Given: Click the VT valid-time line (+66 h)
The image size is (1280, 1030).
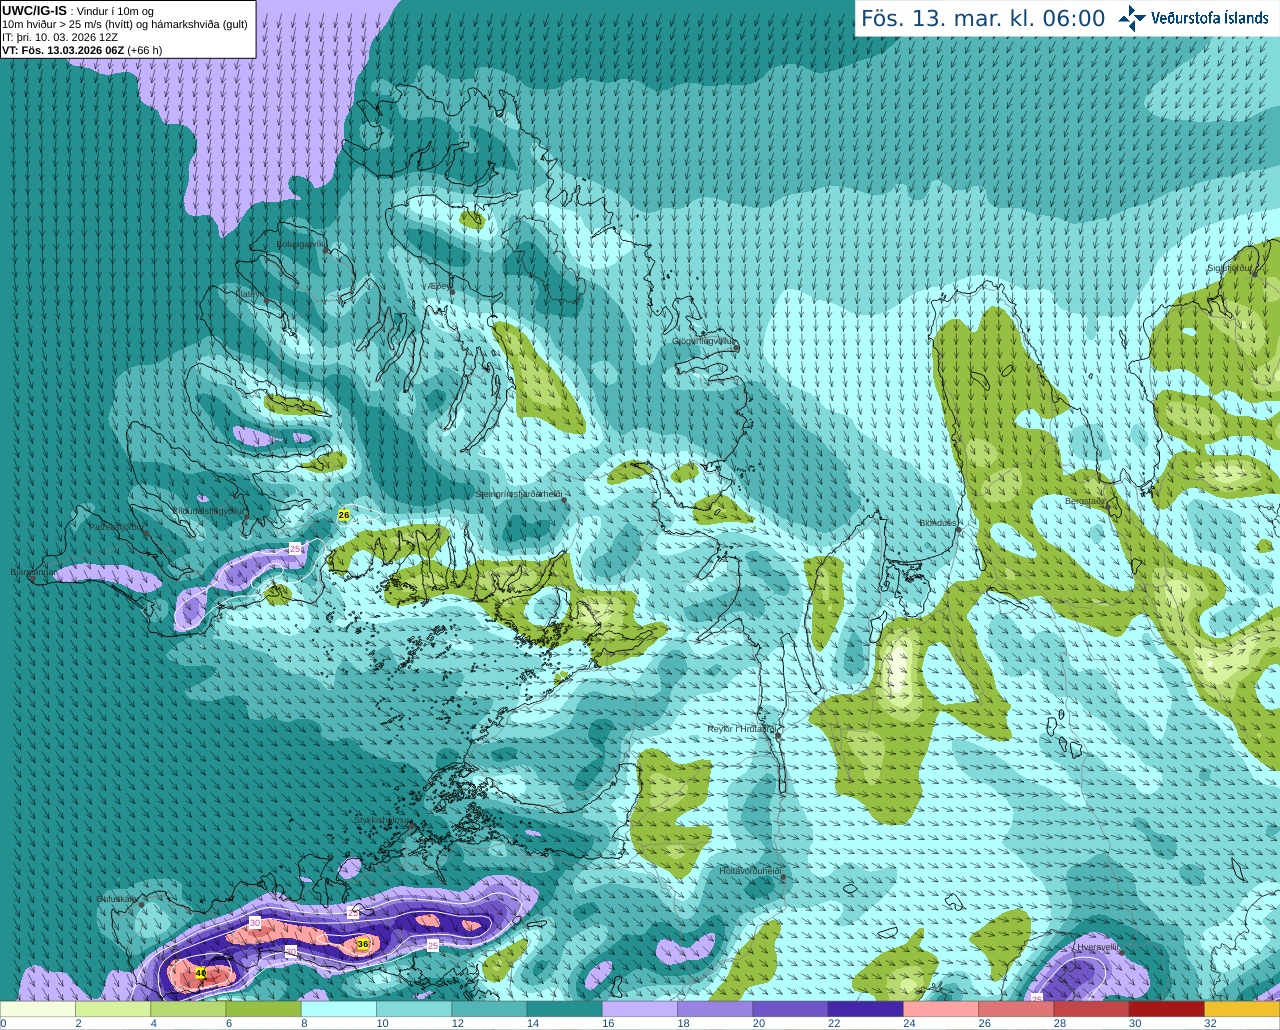Looking at the screenshot, I should [x=83, y=50].
